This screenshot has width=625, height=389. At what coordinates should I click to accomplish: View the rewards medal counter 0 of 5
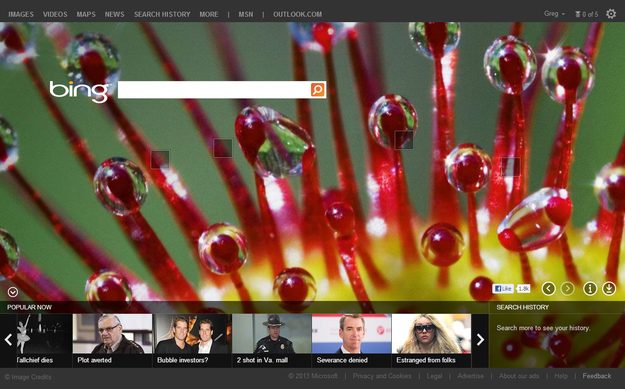point(587,14)
